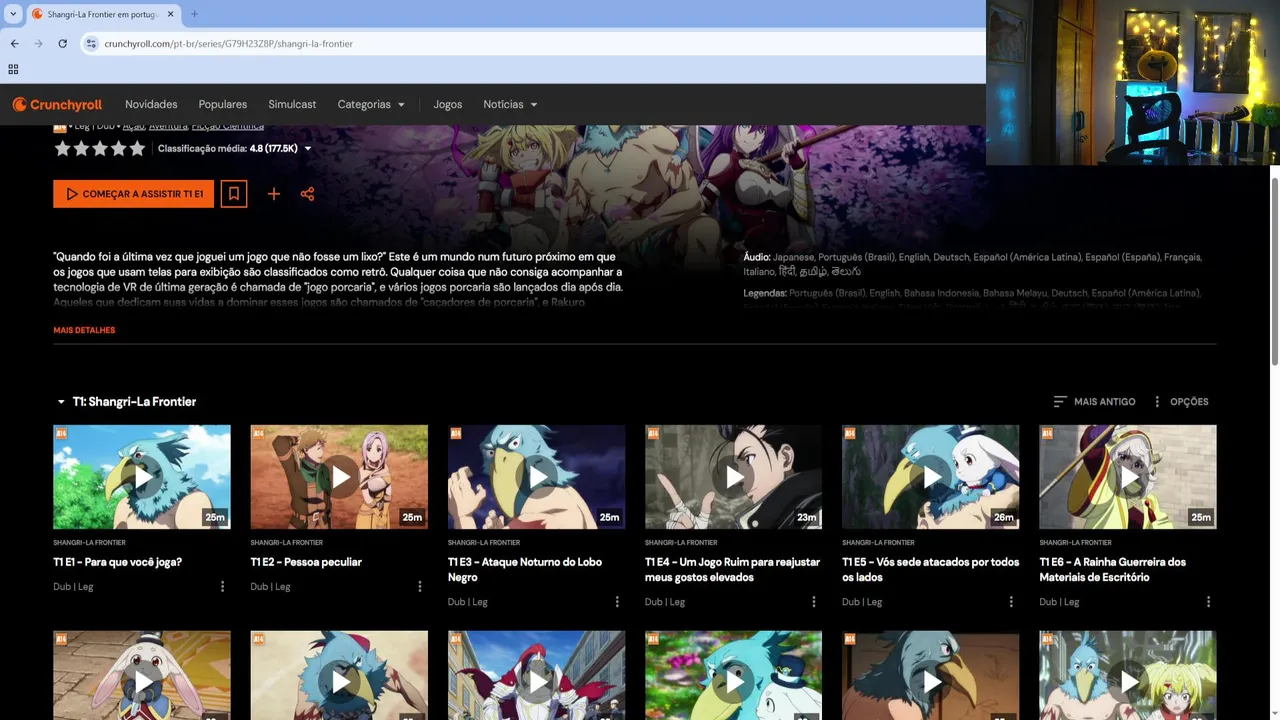Click Começar a Assistir T1 E1 button
Image resolution: width=1280 pixels, height=720 pixels.
pyautogui.click(x=134, y=194)
